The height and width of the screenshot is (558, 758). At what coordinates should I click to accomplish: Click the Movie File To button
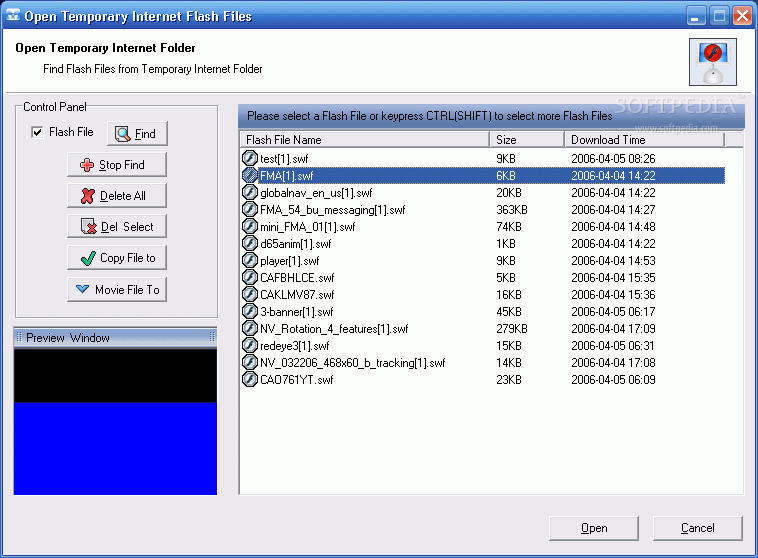(117, 290)
